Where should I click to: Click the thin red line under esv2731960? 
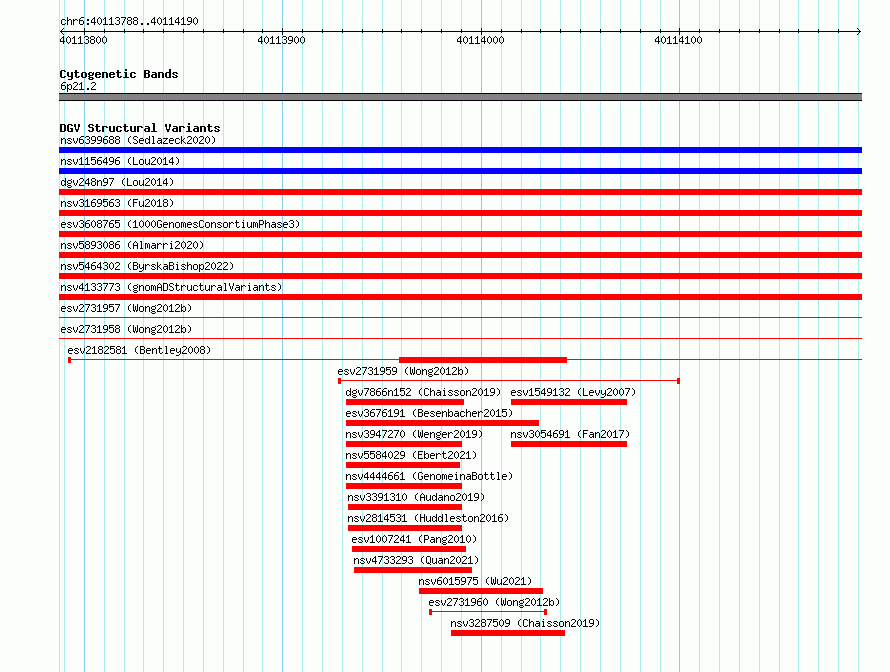[488, 612]
